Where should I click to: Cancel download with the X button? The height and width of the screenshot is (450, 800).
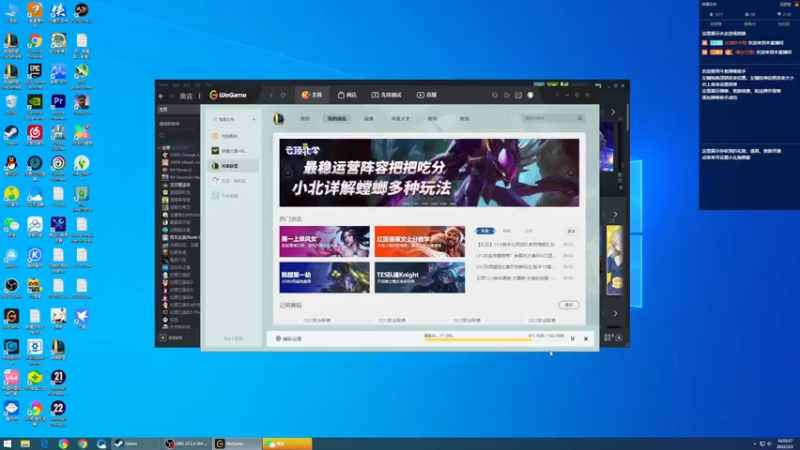click(x=586, y=339)
